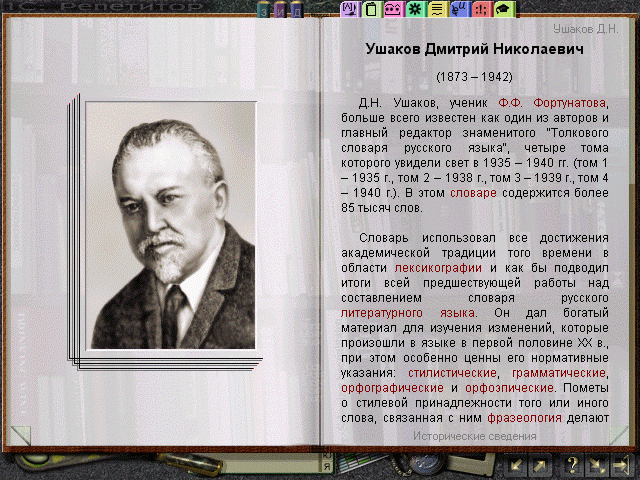Open the phonetics [A] purple tab
The height and width of the screenshot is (480, 640).
click(350, 9)
